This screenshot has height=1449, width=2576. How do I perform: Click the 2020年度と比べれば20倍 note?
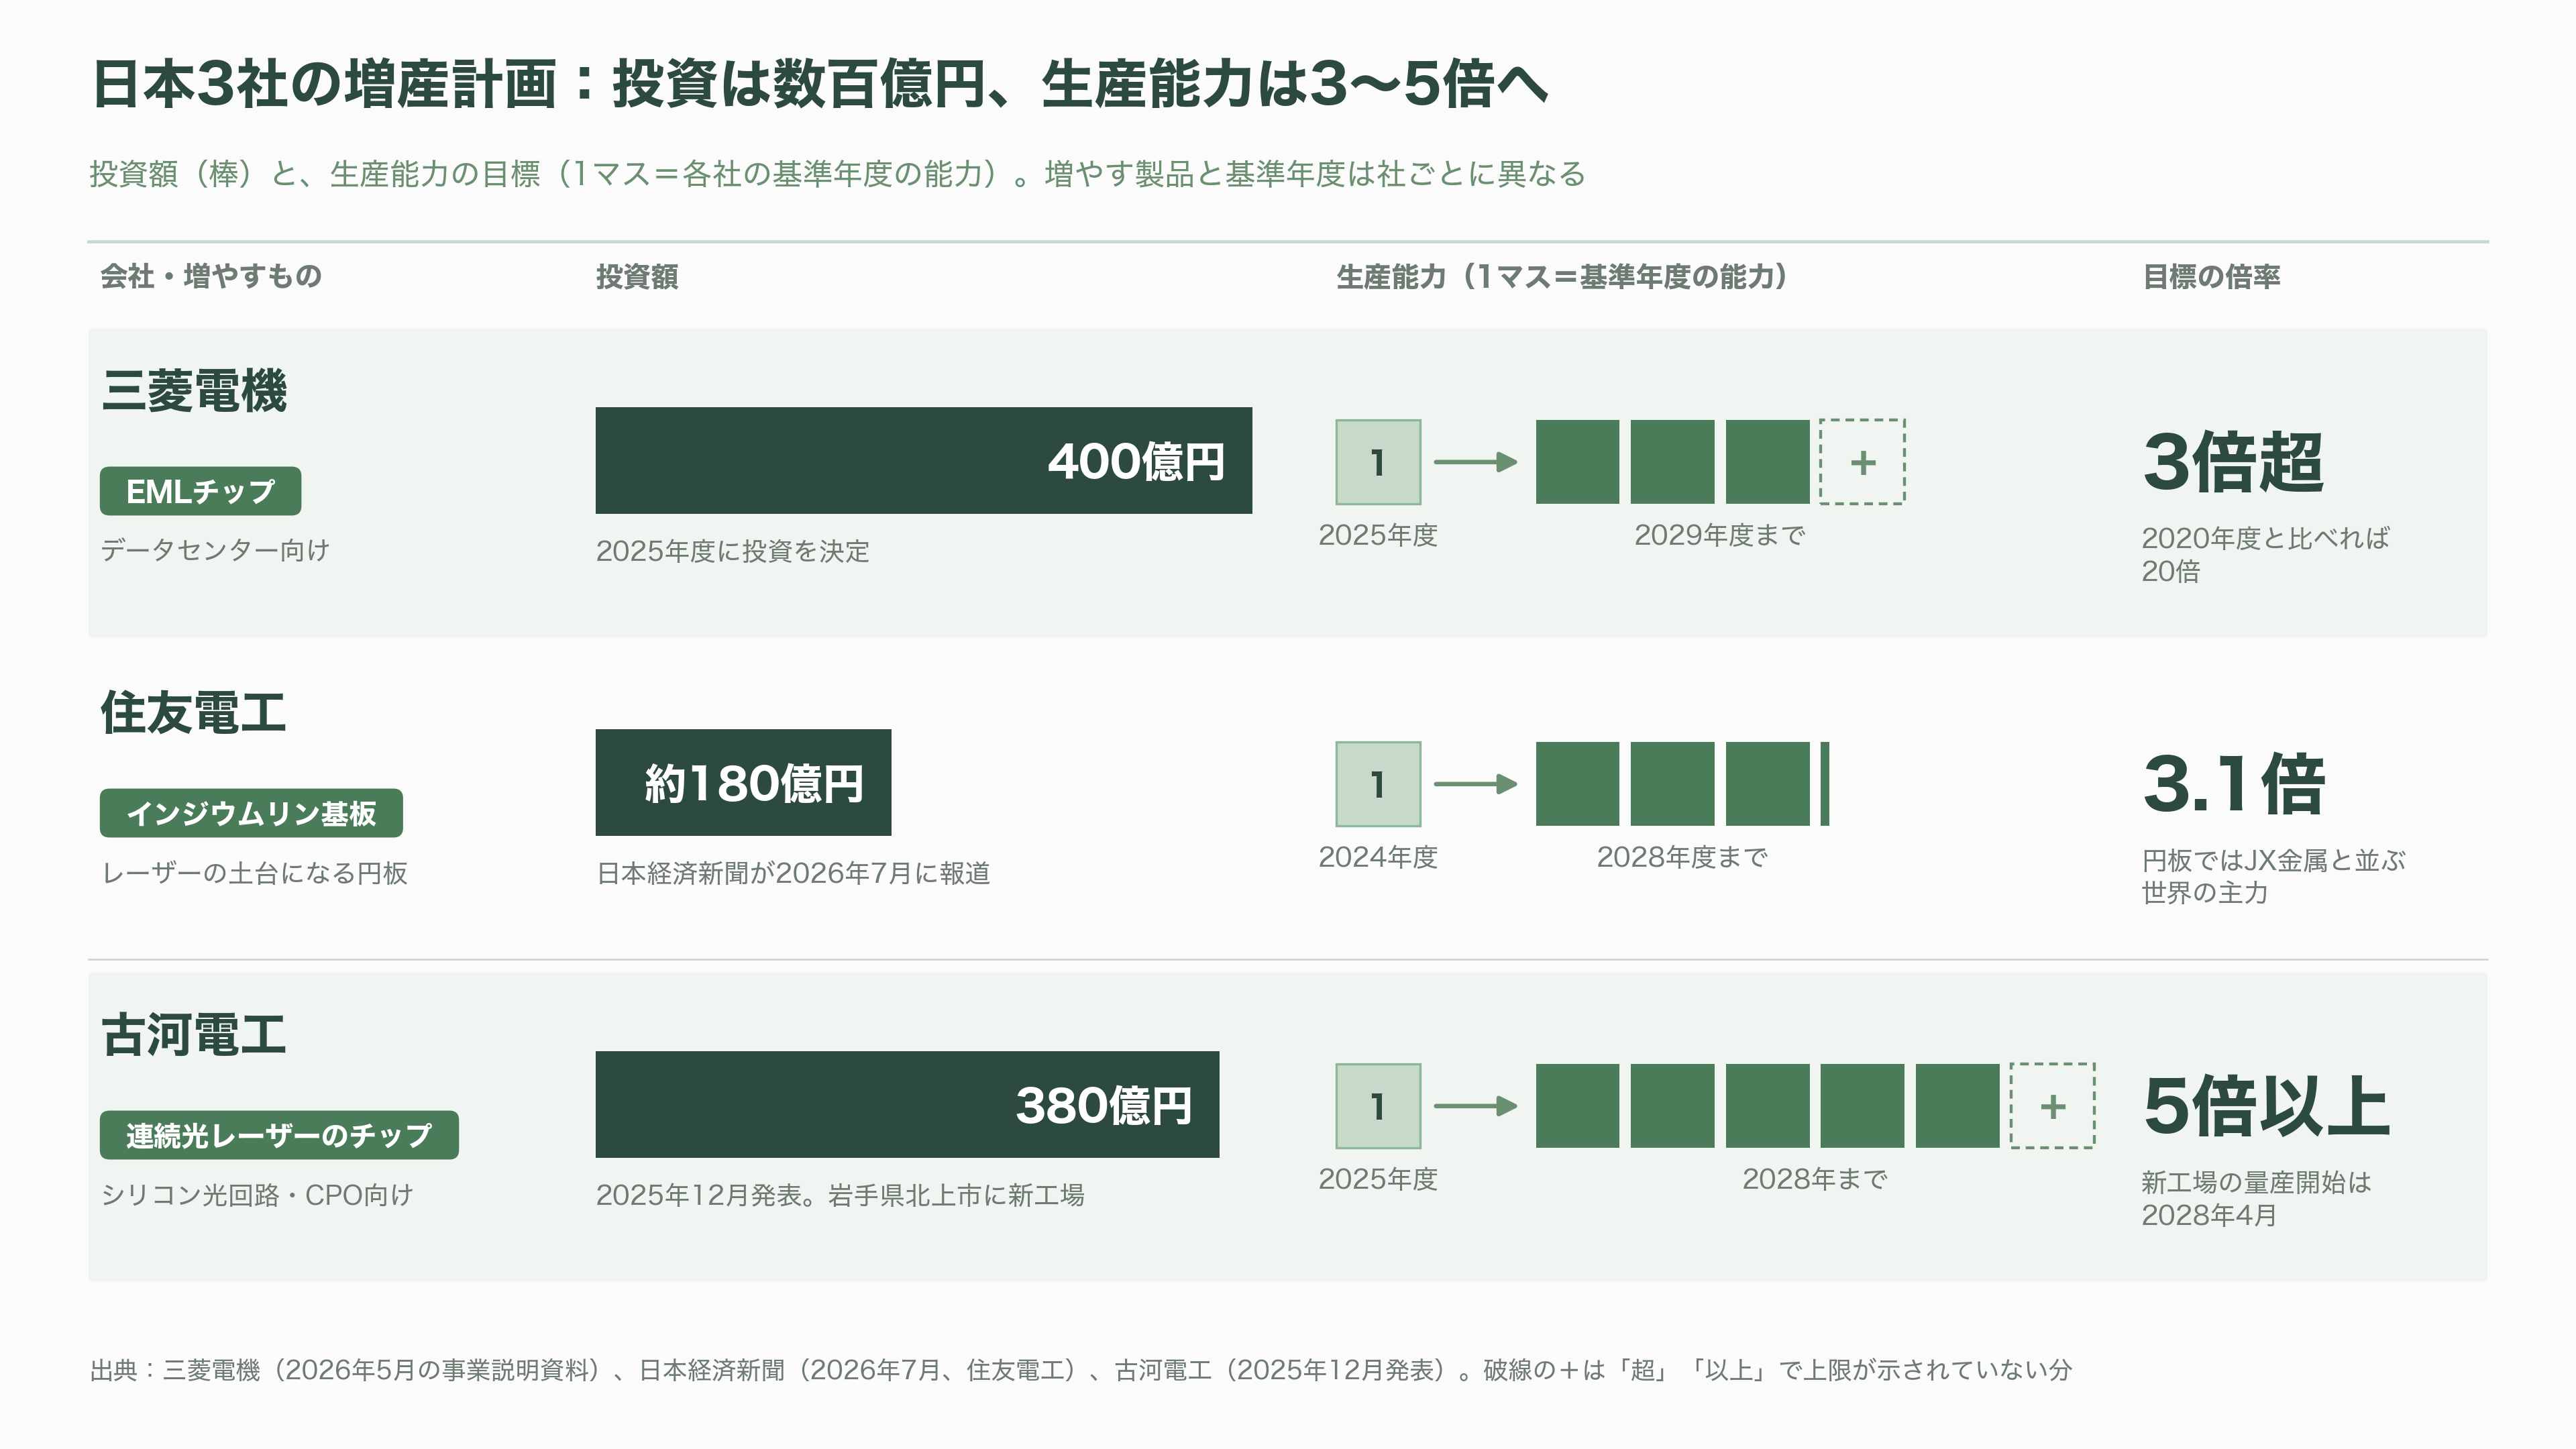tap(2265, 554)
